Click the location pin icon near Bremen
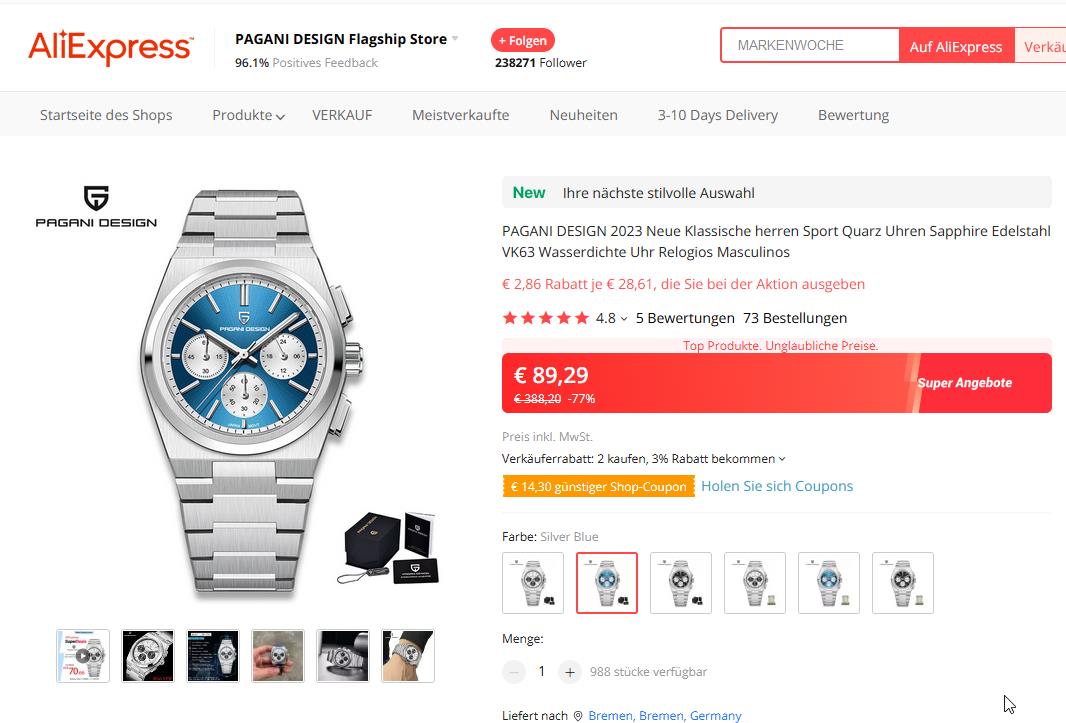 pyautogui.click(x=577, y=716)
